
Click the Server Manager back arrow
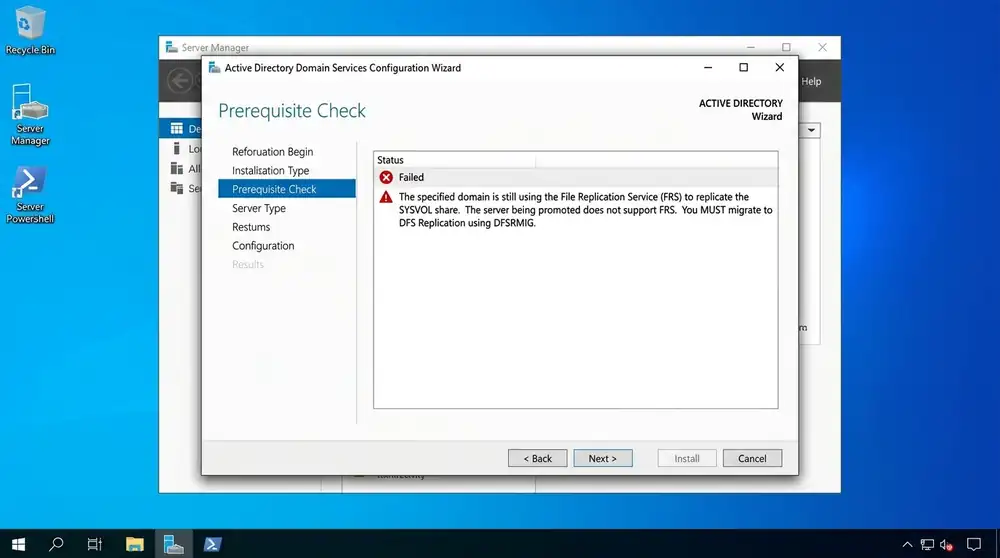pyautogui.click(x=180, y=81)
